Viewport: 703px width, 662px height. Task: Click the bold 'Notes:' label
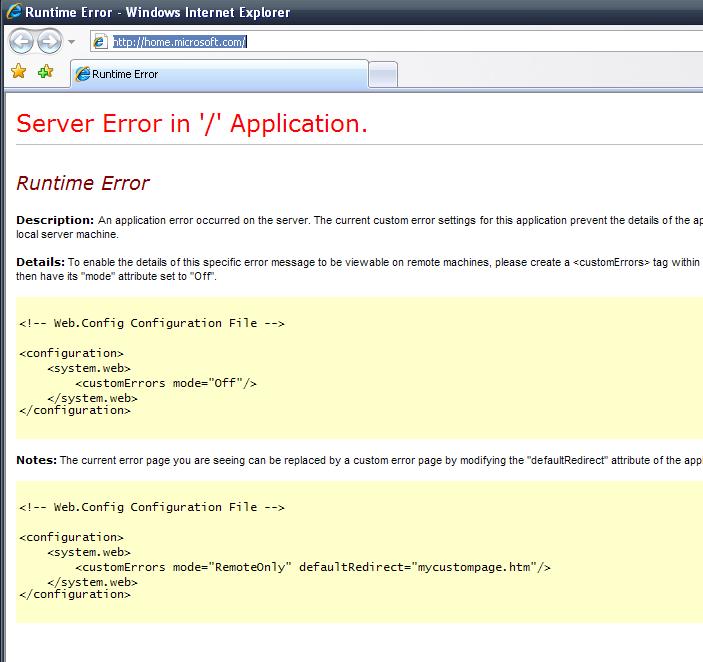(36, 460)
